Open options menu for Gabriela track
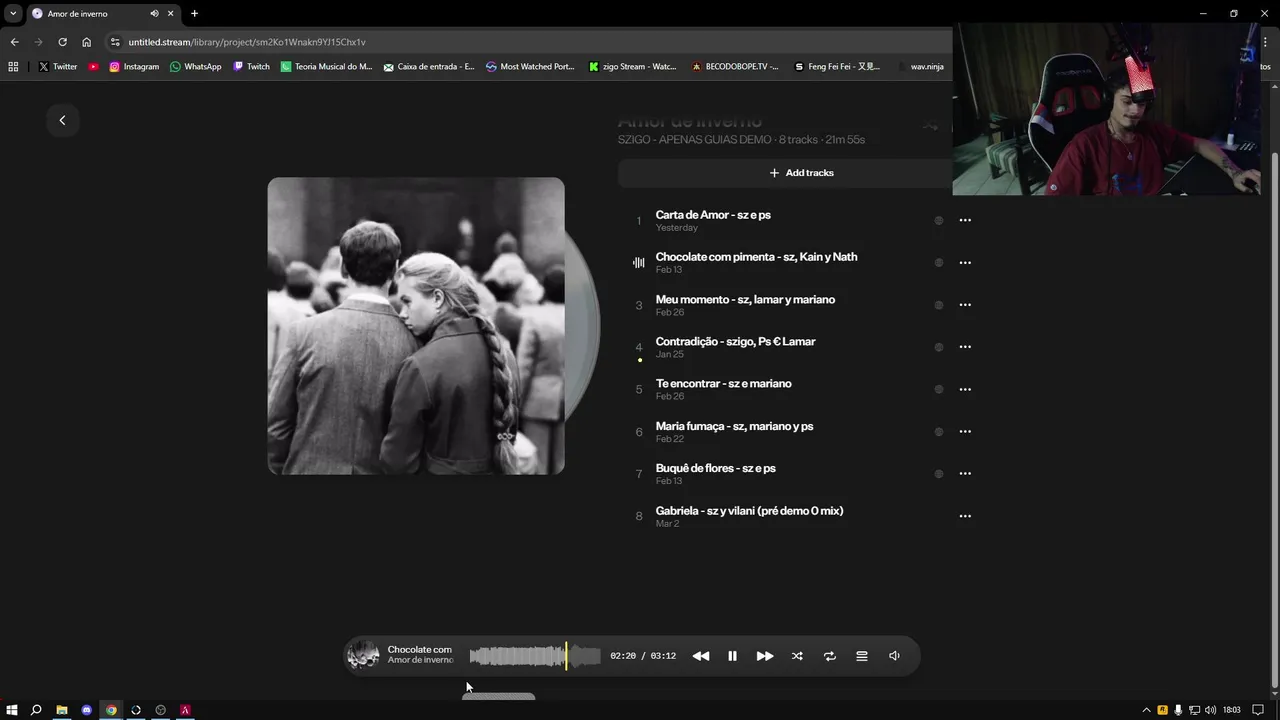Viewport: 1280px width, 720px height. point(965,516)
